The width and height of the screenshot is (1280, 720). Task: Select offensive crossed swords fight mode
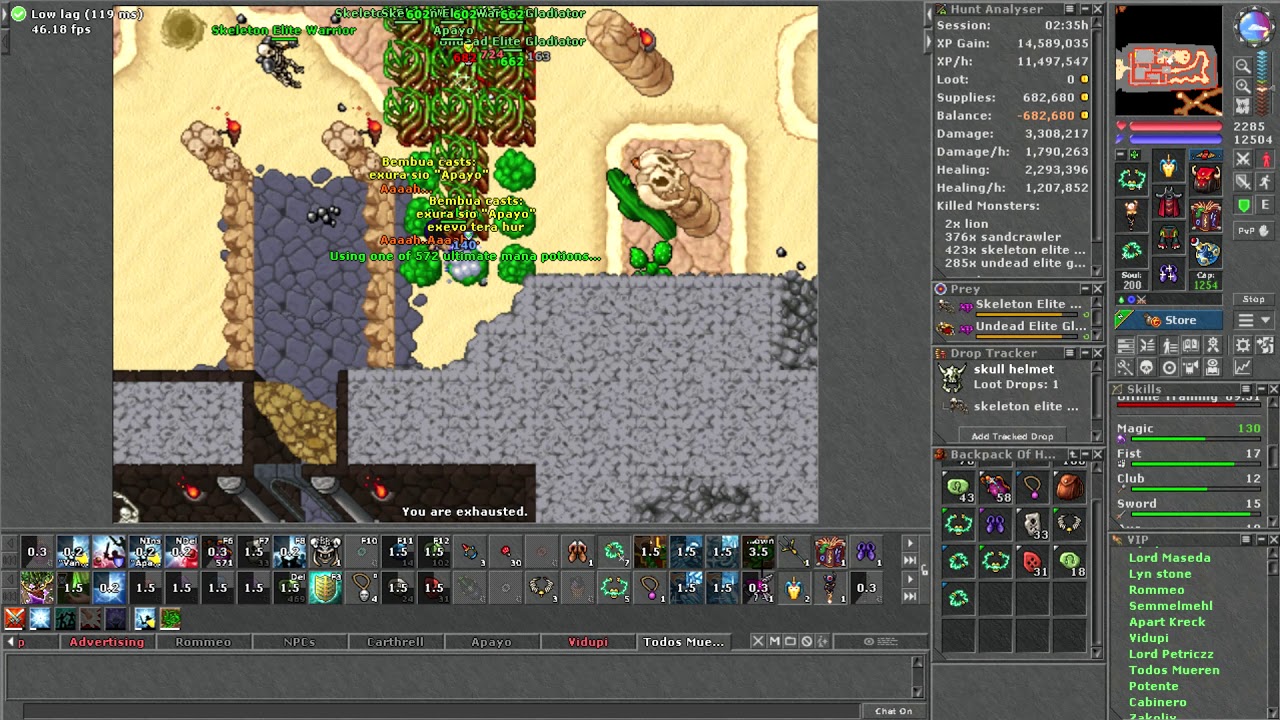click(1243, 158)
